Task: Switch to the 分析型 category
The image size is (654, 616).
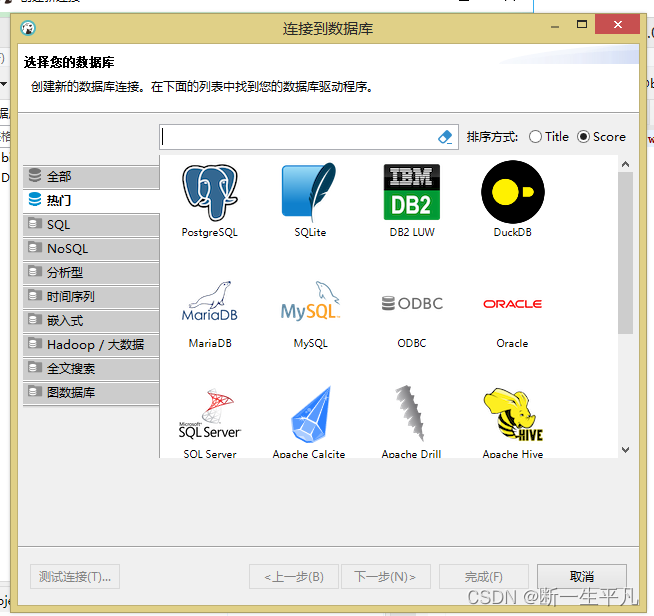Action: pos(91,272)
